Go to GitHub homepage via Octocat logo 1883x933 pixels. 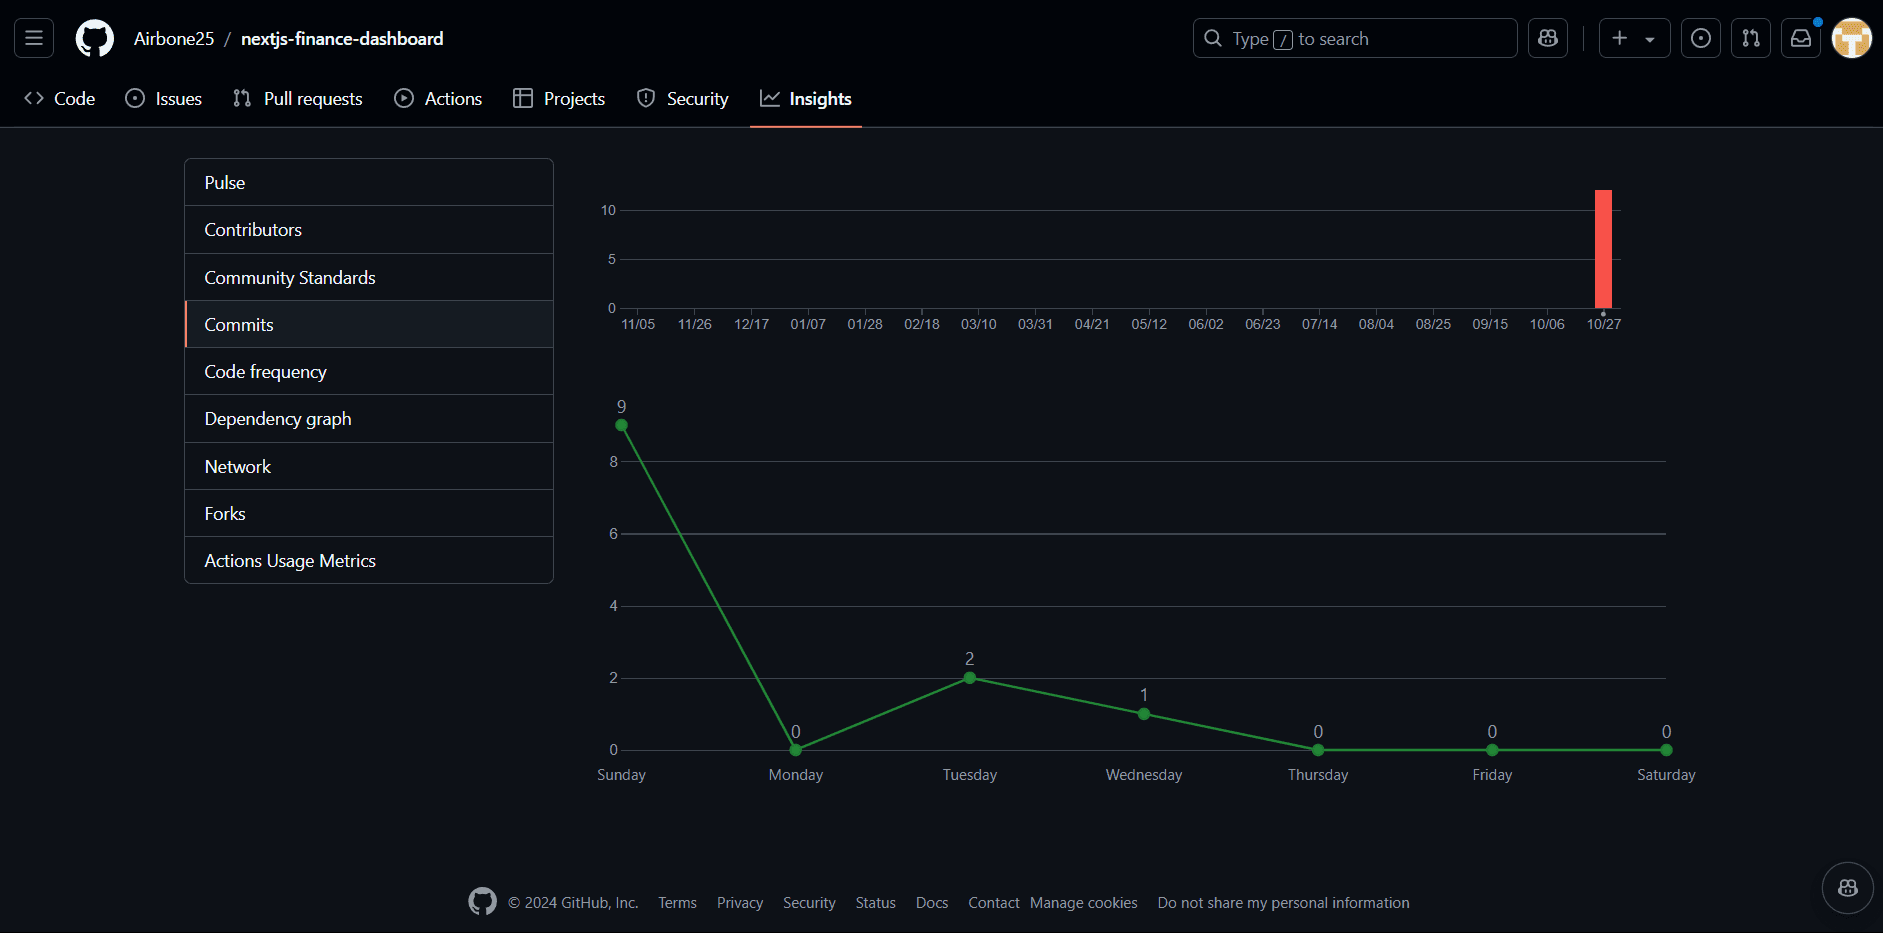coord(95,39)
